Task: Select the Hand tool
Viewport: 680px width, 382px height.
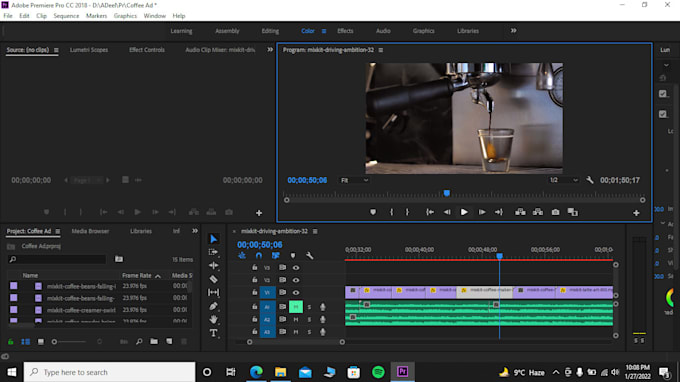Action: pos(213,320)
